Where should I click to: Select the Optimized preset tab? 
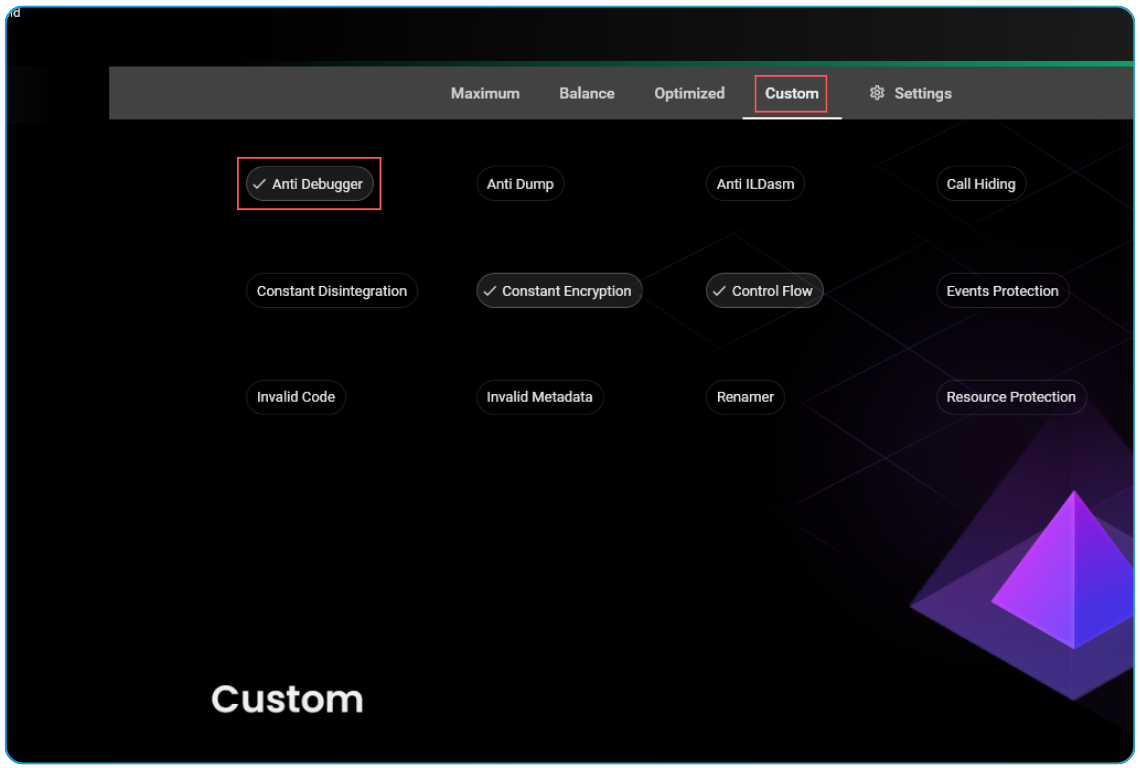pyautogui.click(x=689, y=92)
